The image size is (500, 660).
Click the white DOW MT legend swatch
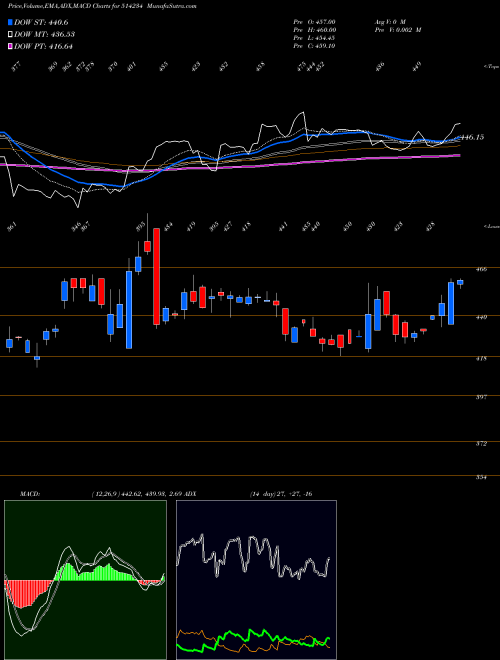[10, 34]
